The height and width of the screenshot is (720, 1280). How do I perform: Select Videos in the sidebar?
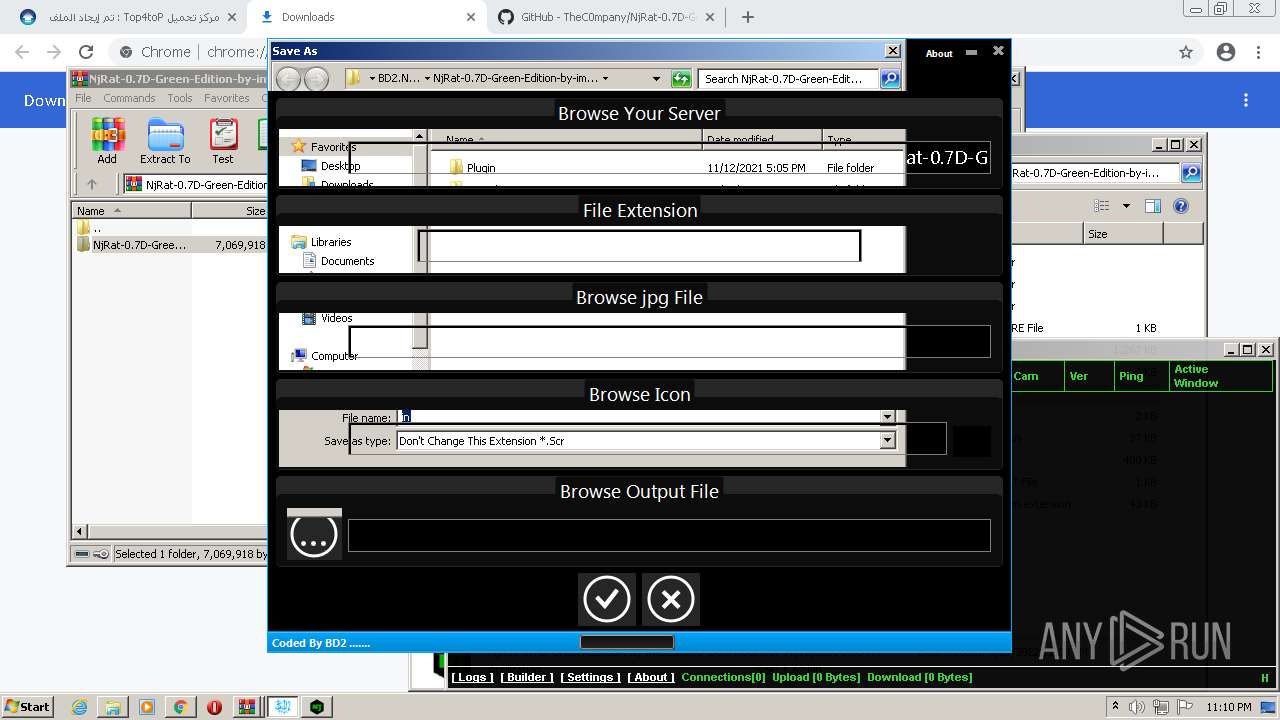click(x=336, y=318)
